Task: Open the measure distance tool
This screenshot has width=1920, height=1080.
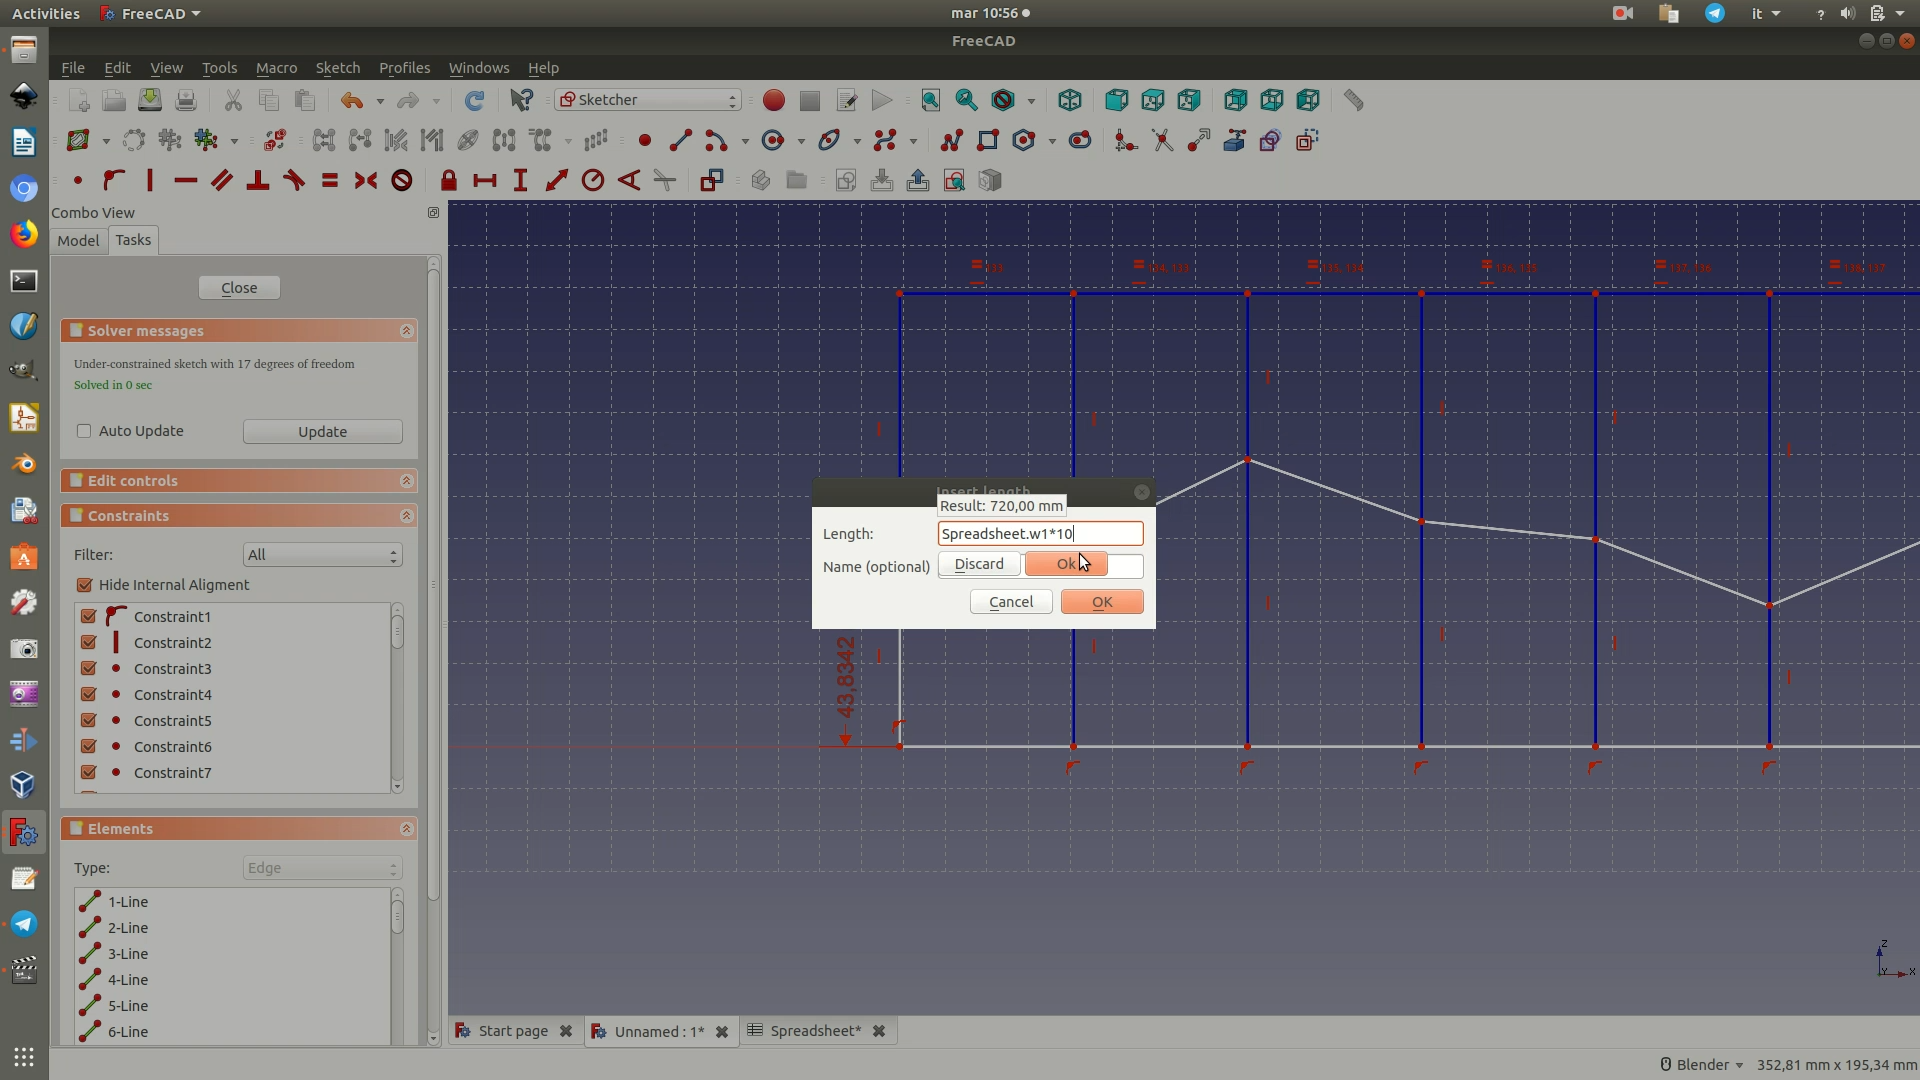Action: (x=1353, y=101)
